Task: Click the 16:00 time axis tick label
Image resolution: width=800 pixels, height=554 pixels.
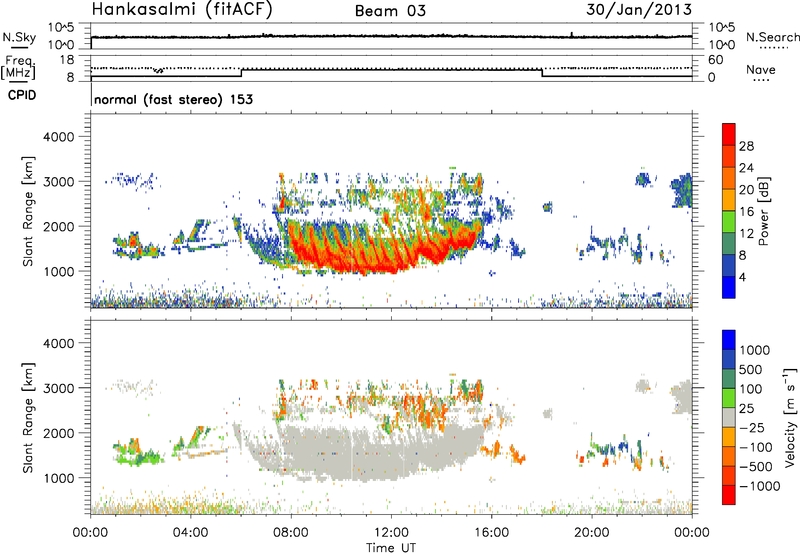Action: pyautogui.click(x=491, y=533)
